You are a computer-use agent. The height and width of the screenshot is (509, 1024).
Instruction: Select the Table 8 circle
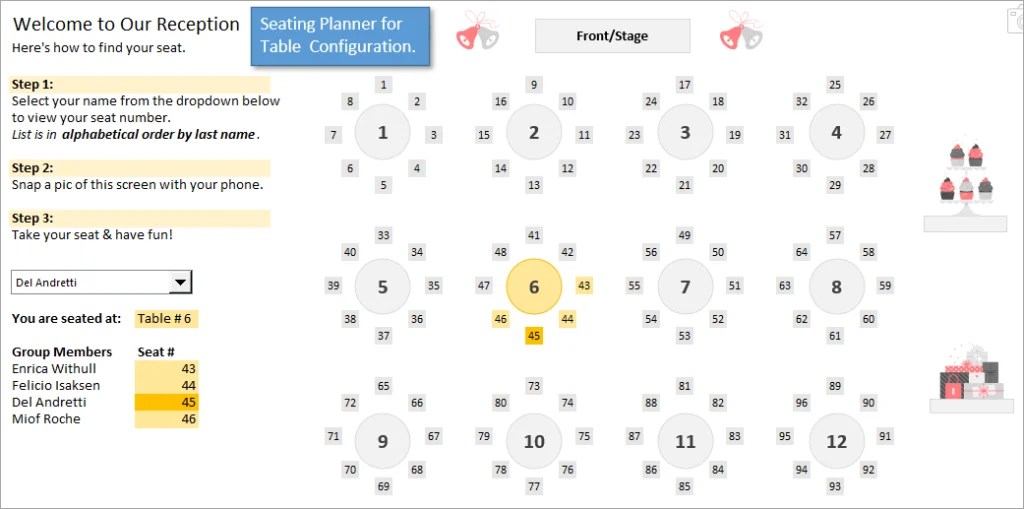(x=836, y=287)
